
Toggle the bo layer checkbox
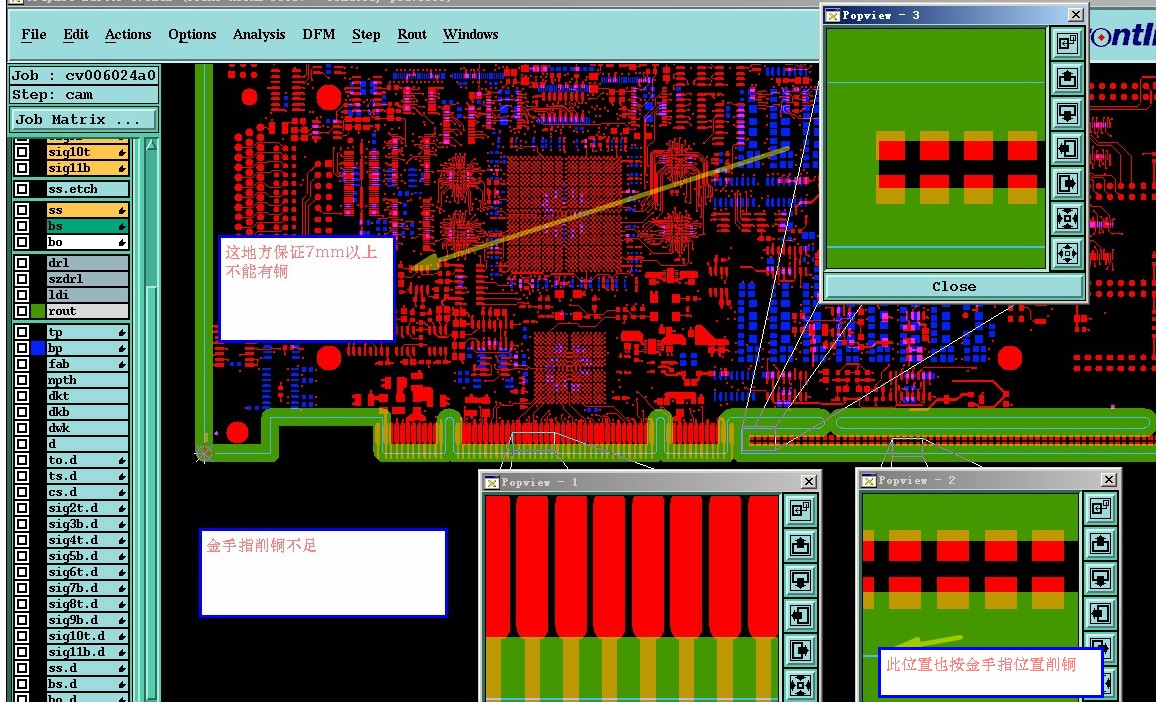[x=22, y=242]
